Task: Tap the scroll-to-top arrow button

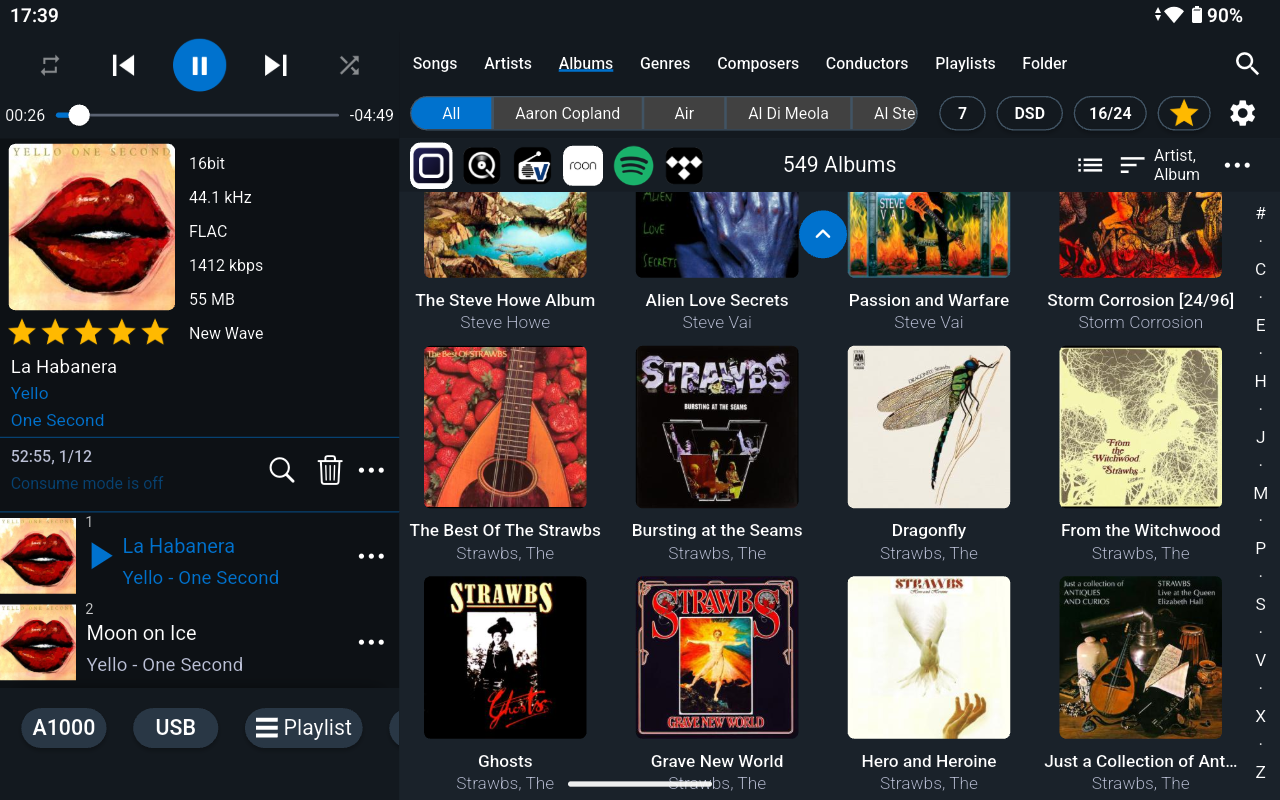Action: (823, 234)
